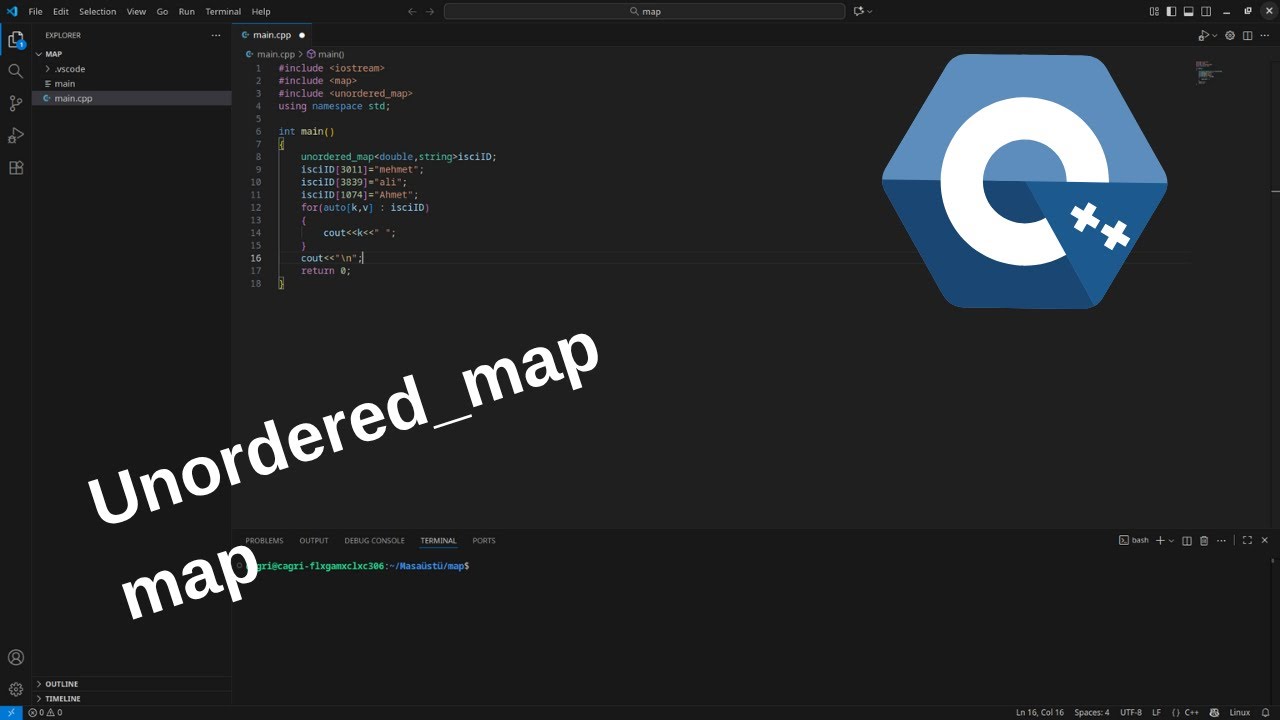Go forward using the navigation right arrow
The height and width of the screenshot is (720, 1280).
430,11
